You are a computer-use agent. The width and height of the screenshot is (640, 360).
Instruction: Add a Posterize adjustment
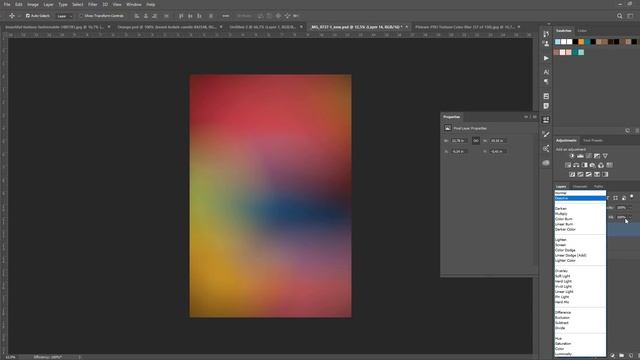580,174
